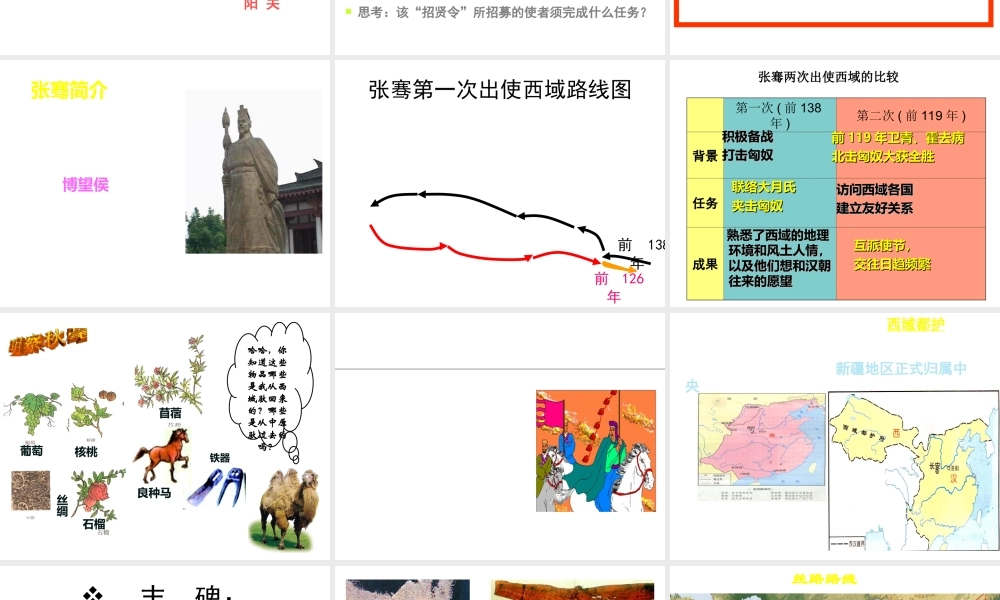This screenshot has width=1000, height=600.
Task: Click the walnut picture labeled 核桃
Action: pyautogui.click(x=94, y=409)
